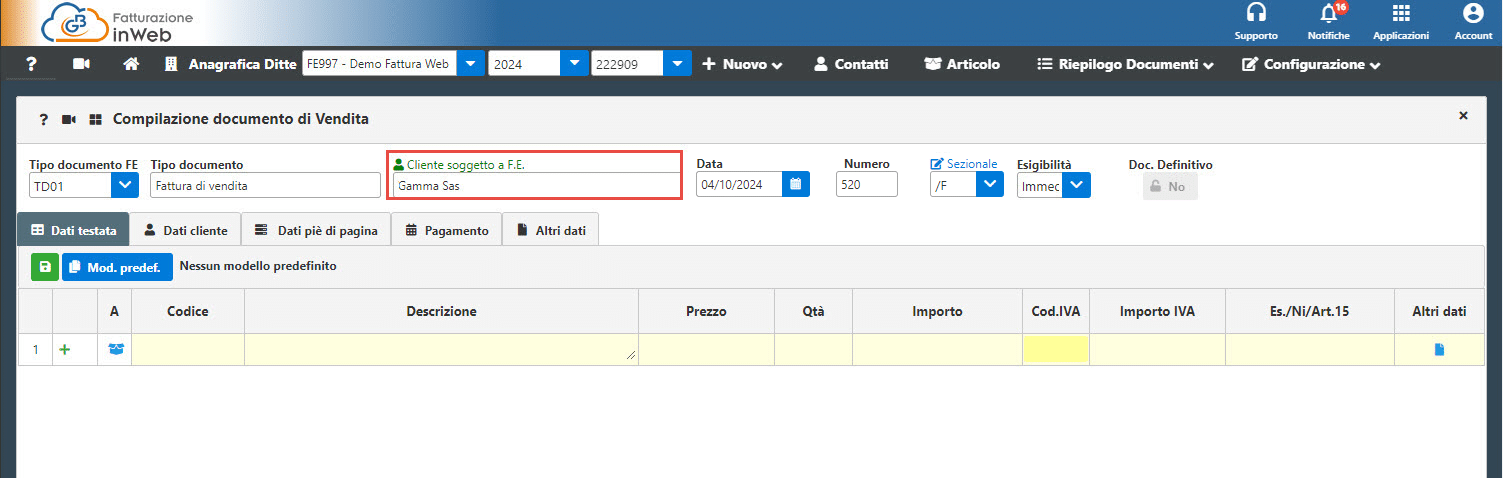Open the article box icon in row 1

point(115,350)
